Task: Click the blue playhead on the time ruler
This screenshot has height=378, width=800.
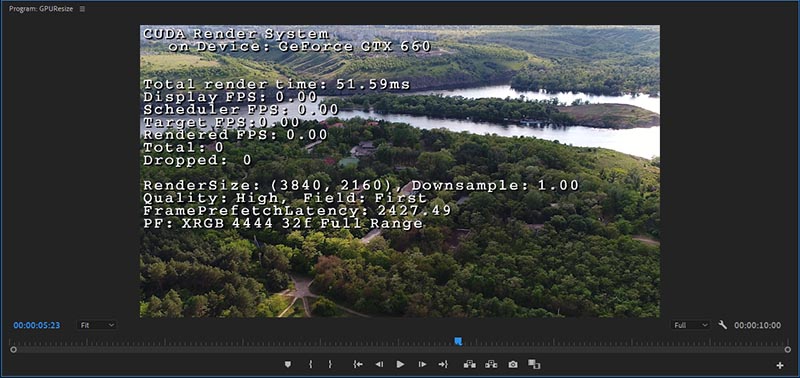Action: tap(458, 341)
